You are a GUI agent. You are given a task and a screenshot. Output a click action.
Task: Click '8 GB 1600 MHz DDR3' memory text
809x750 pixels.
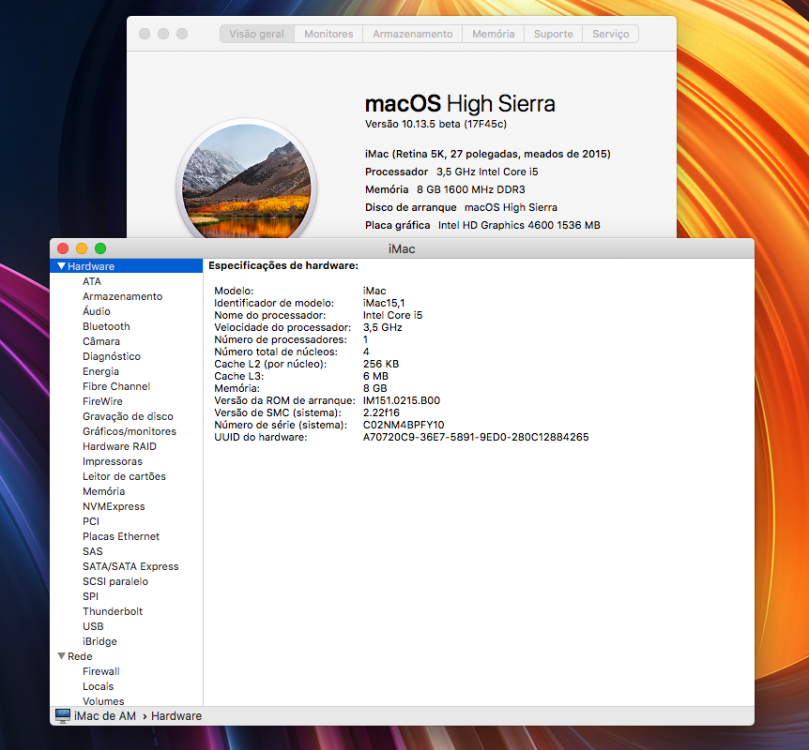coord(471,189)
